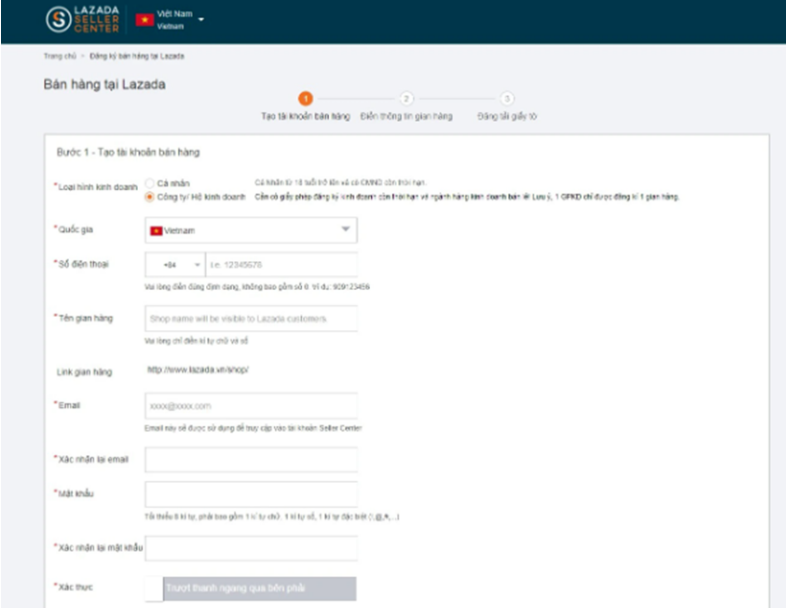Select the Cá nhân radio button
Image resolution: width=786 pixels, height=608 pixels.
(x=149, y=183)
